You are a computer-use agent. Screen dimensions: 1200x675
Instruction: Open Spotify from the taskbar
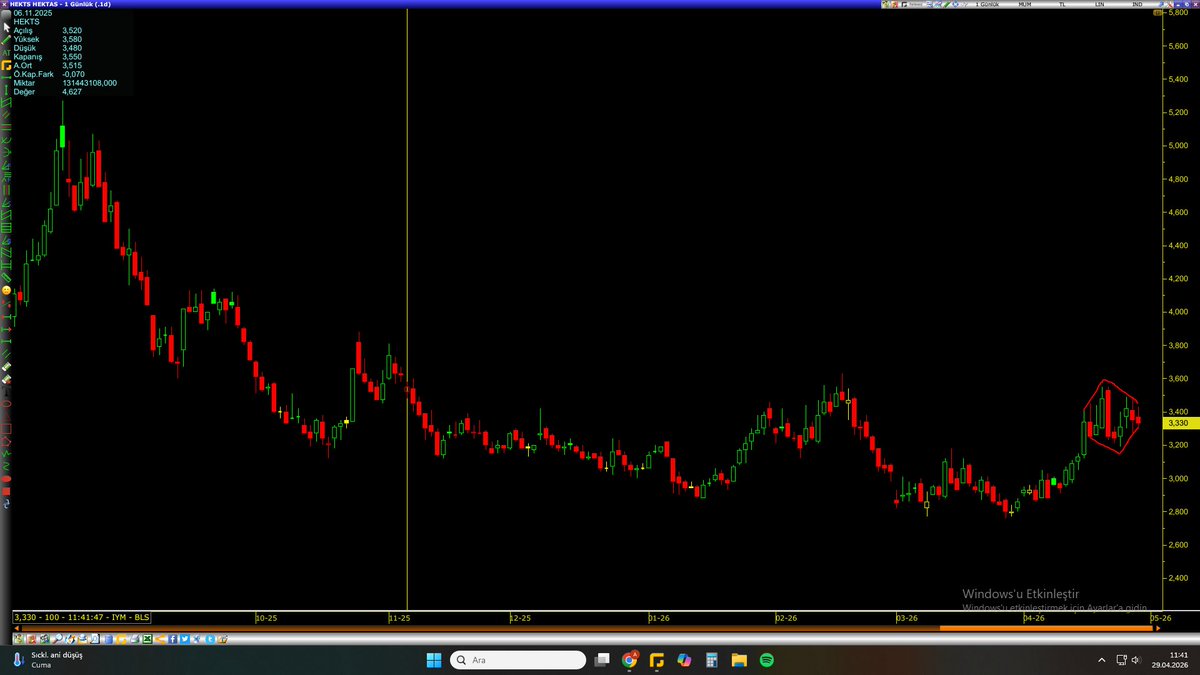click(x=767, y=660)
